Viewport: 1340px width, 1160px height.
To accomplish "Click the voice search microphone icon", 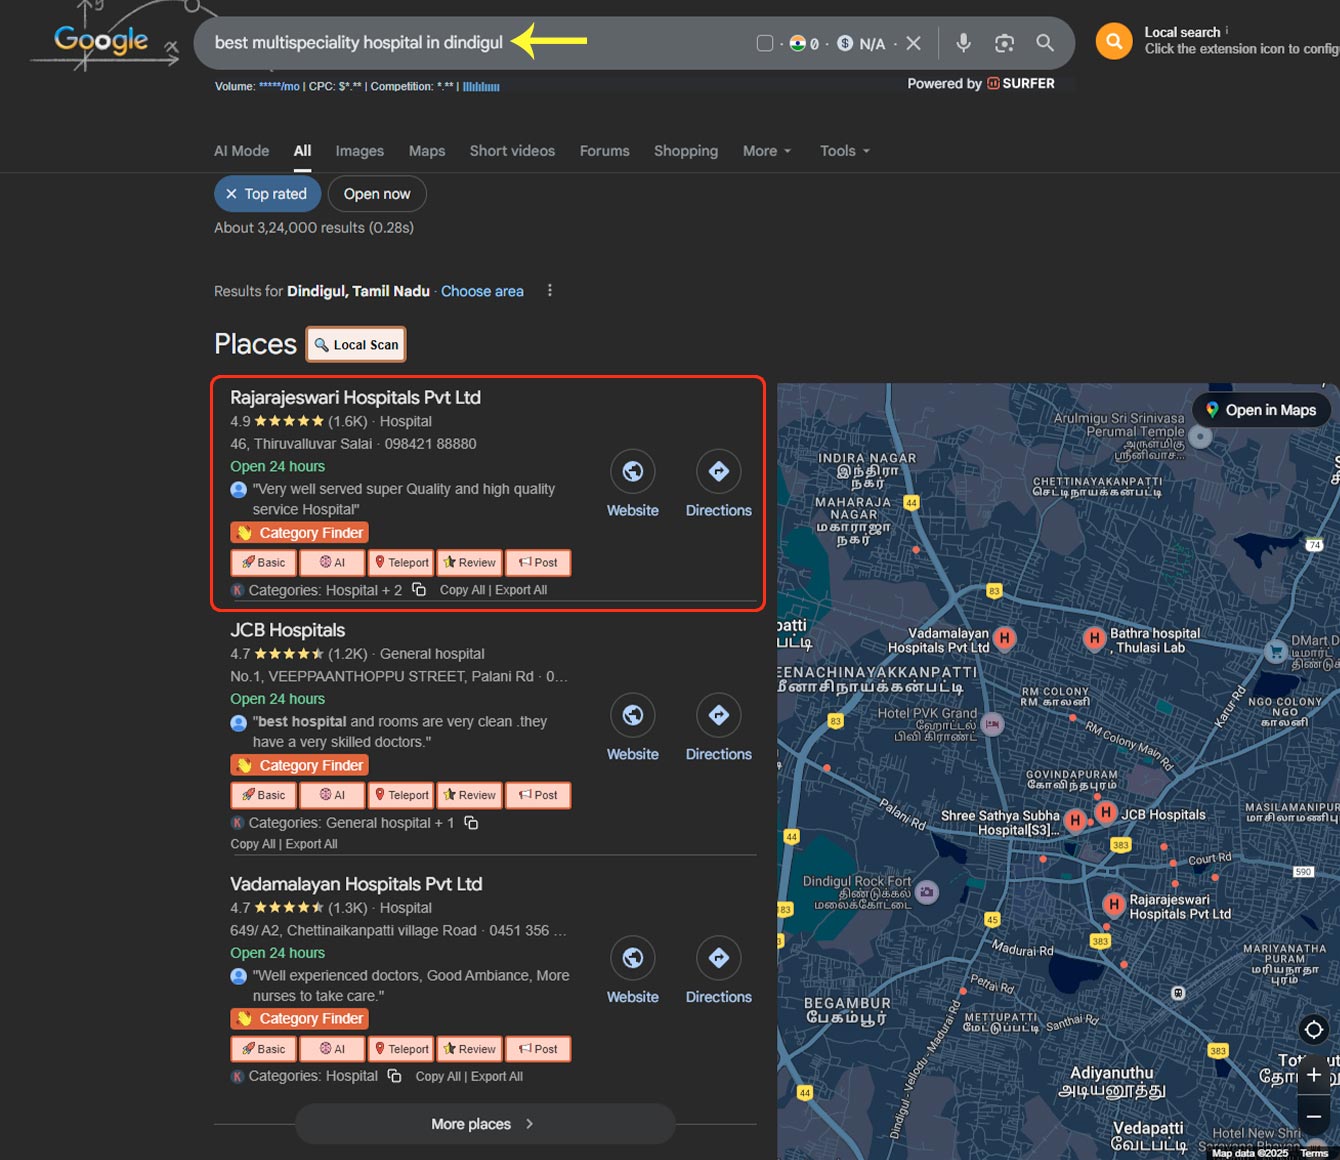I will [x=963, y=43].
